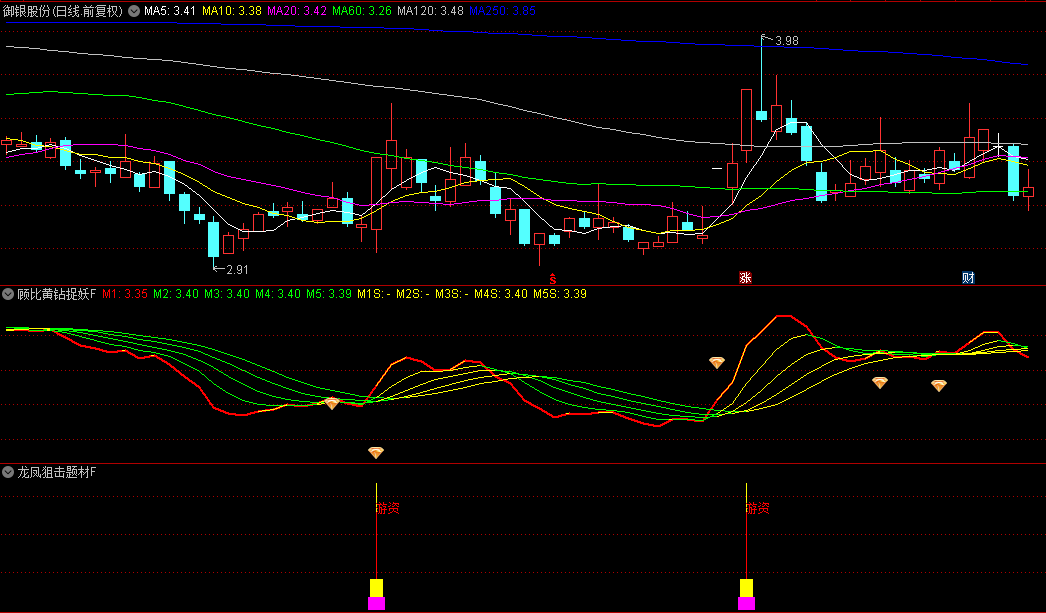The width and height of the screenshot is (1046, 613).
Task: Expand the main chart indicator dropdown beside 御银股份
Action: click(x=135, y=11)
